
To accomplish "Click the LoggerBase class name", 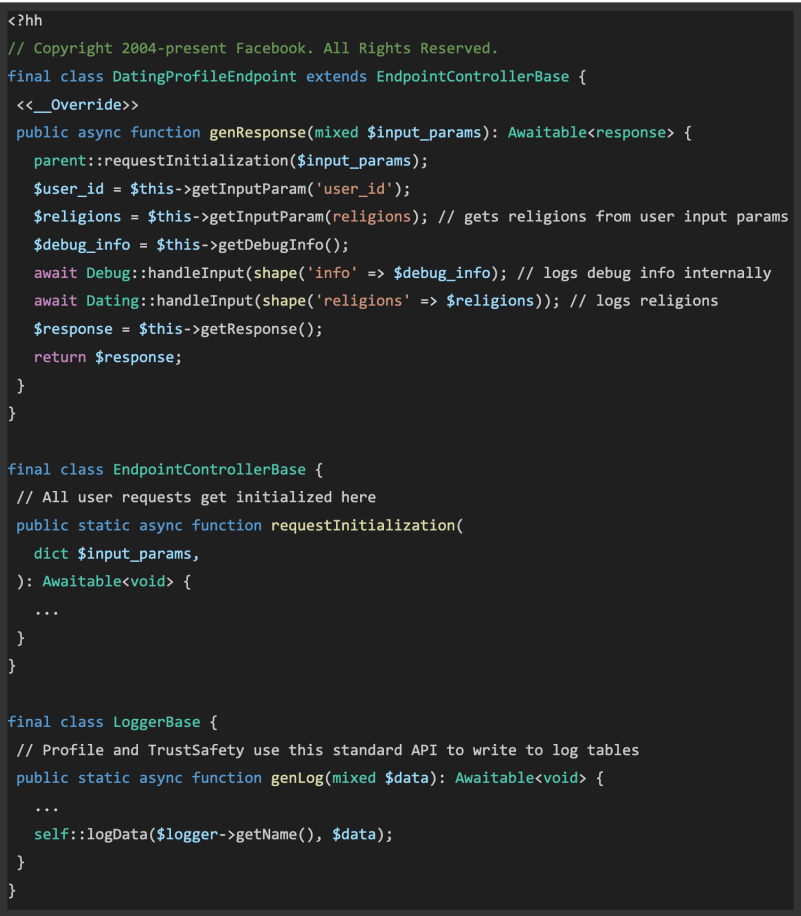I will (x=156, y=722).
